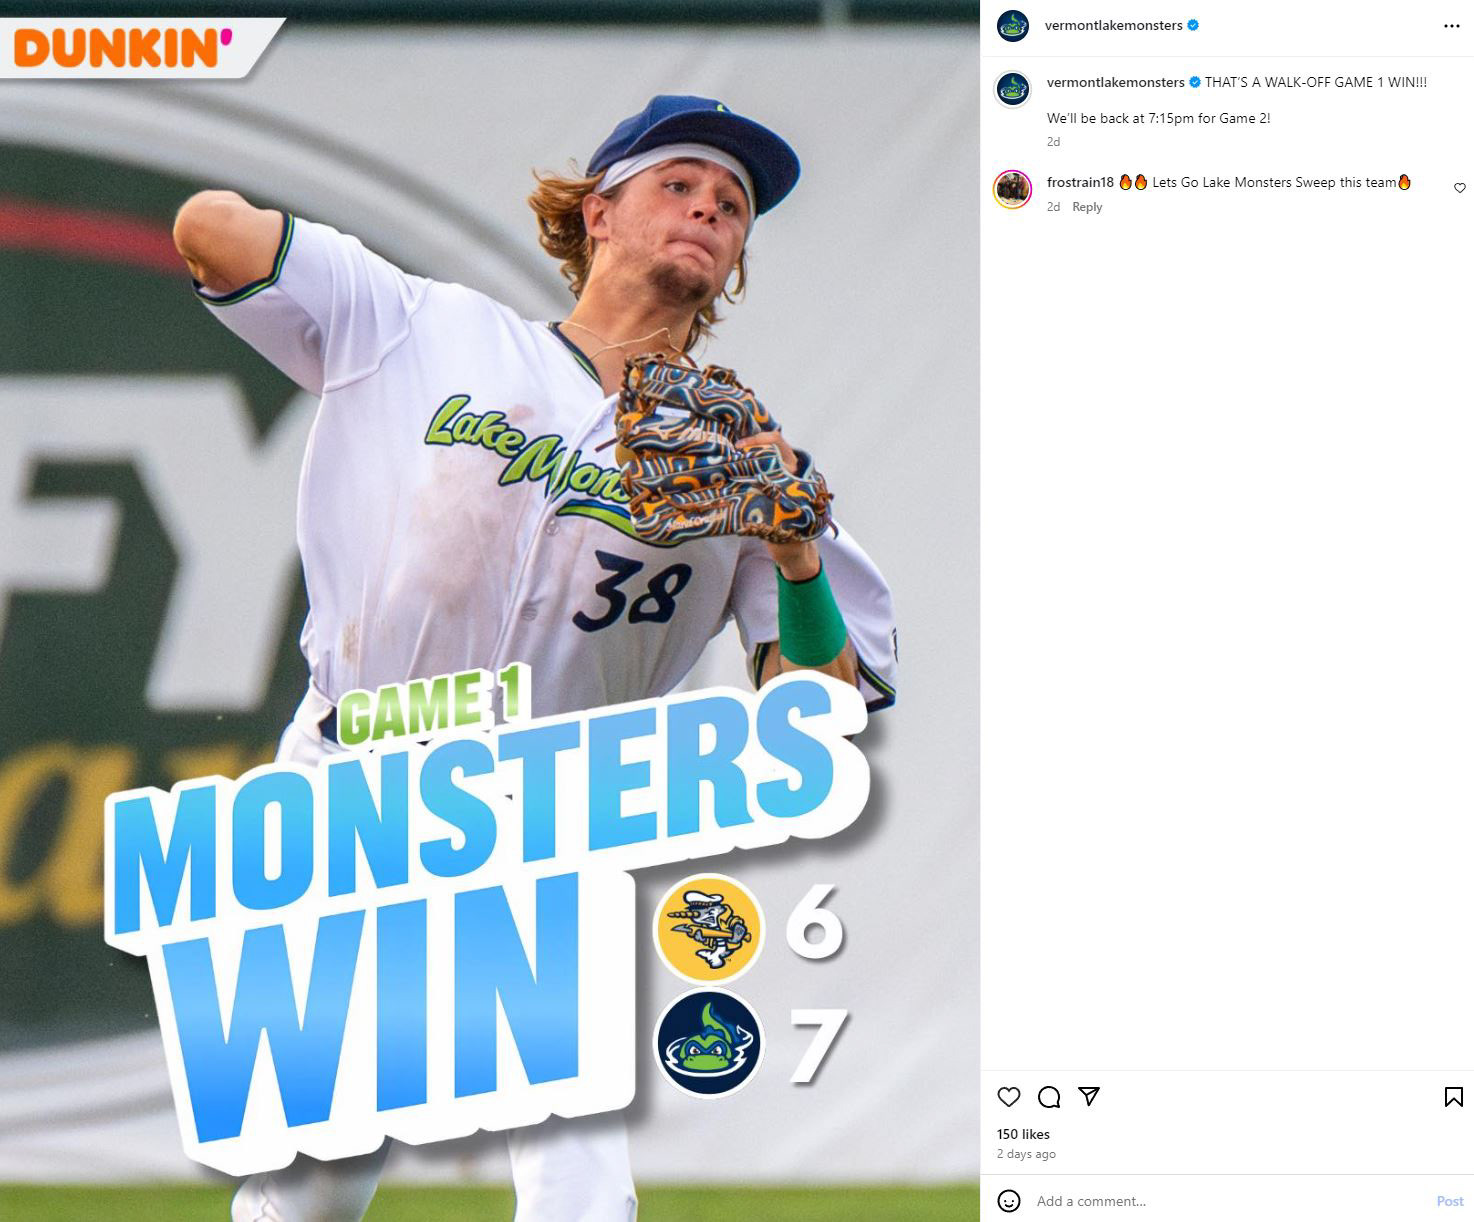This screenshot has height=1222, width=1474.
Task: Click the Monsters Win post image
Action: point(490,611)
